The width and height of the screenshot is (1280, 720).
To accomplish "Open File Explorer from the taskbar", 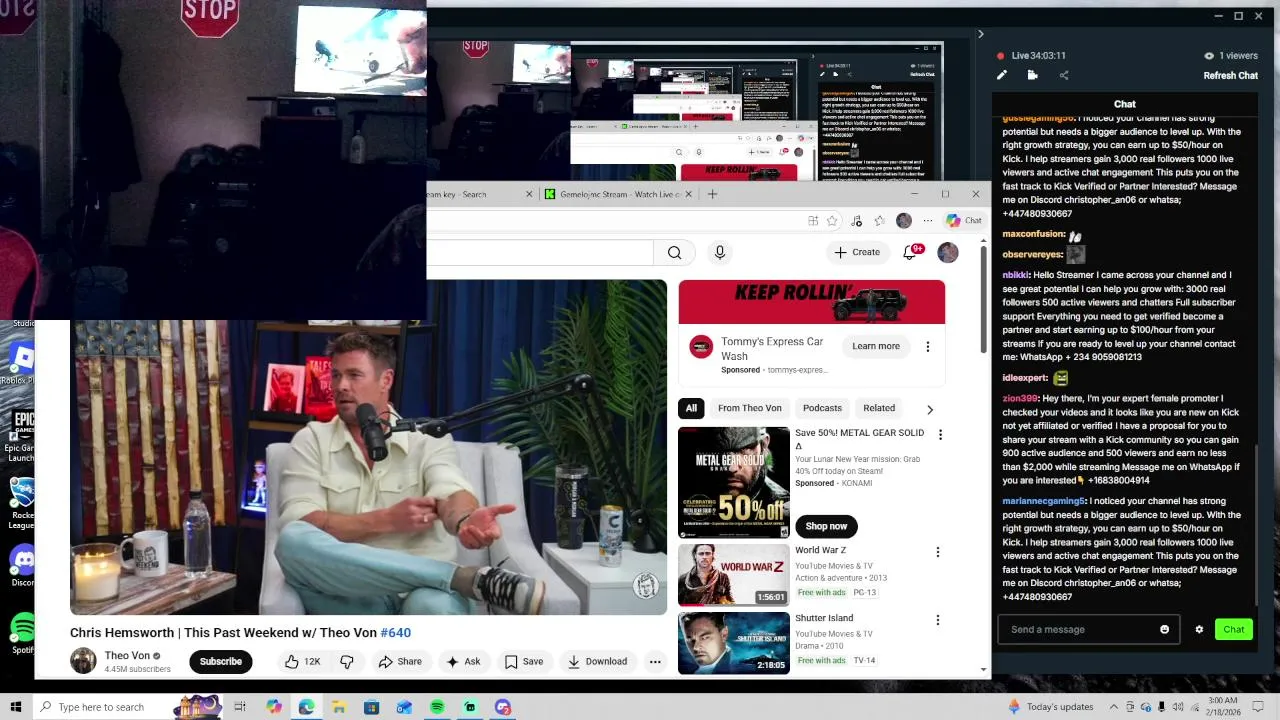I will [x=339, y=707].
